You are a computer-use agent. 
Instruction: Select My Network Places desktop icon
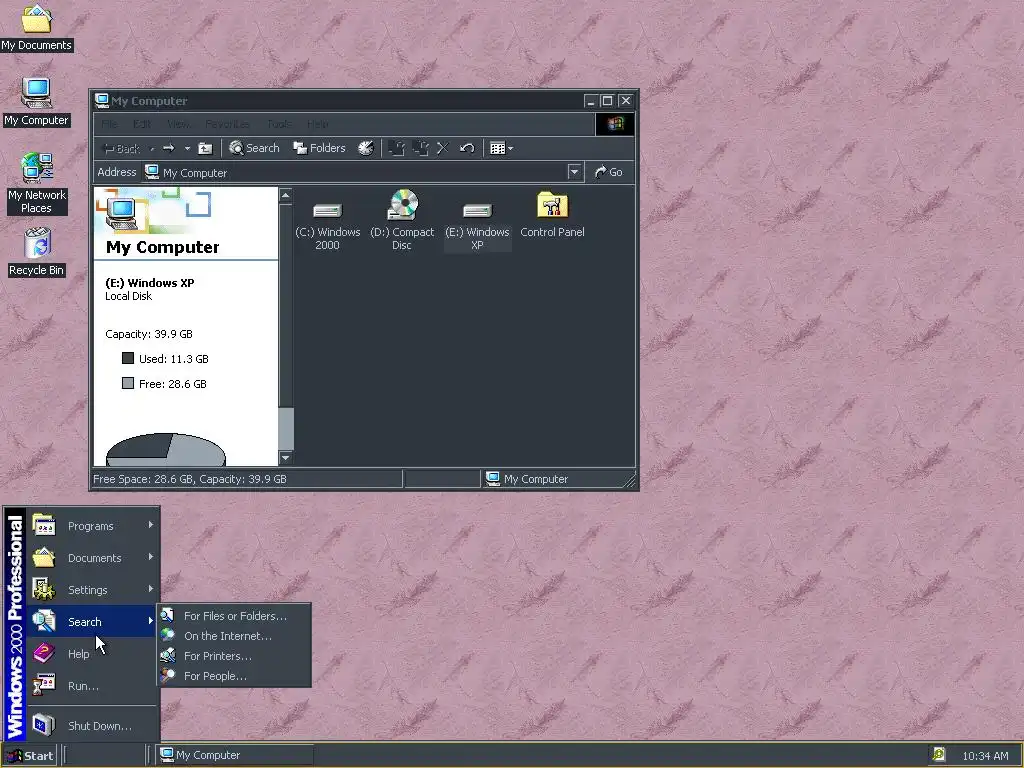point(37,184)
